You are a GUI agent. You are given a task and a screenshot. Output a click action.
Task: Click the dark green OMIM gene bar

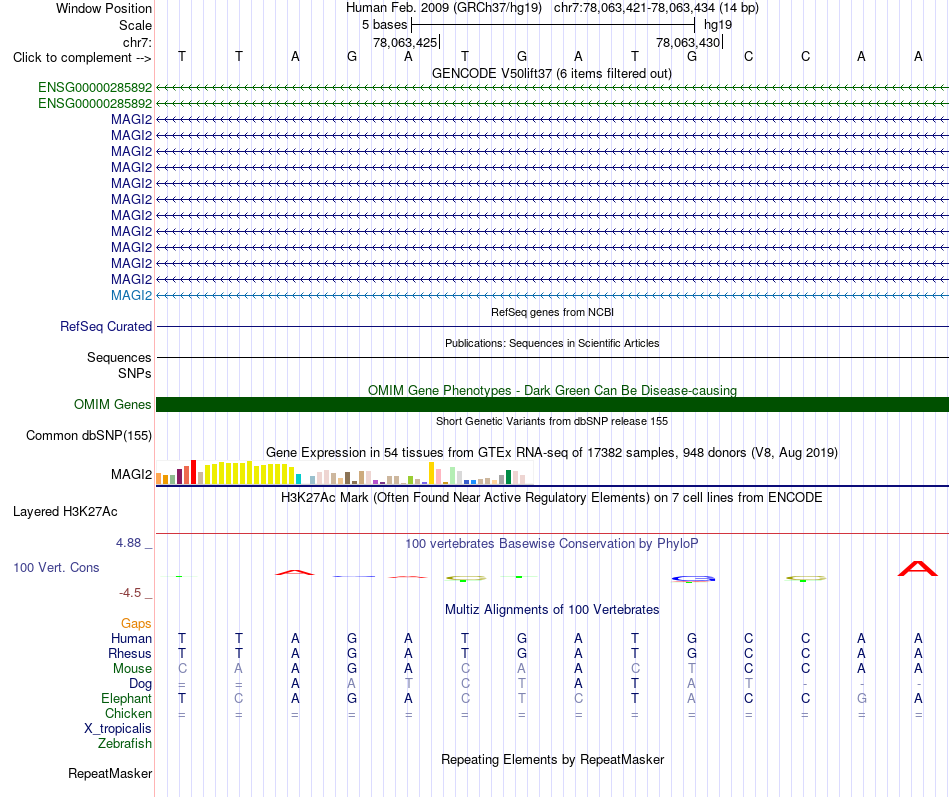pos(552,404)
